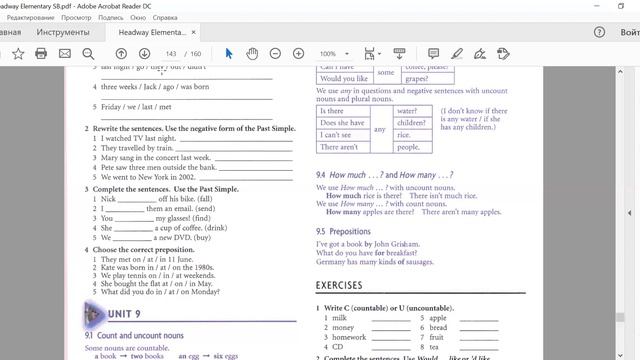Click 'What did you do in / at / on Monday?'
The width and height of the screenshot is (640, 360).
point(160,291)
